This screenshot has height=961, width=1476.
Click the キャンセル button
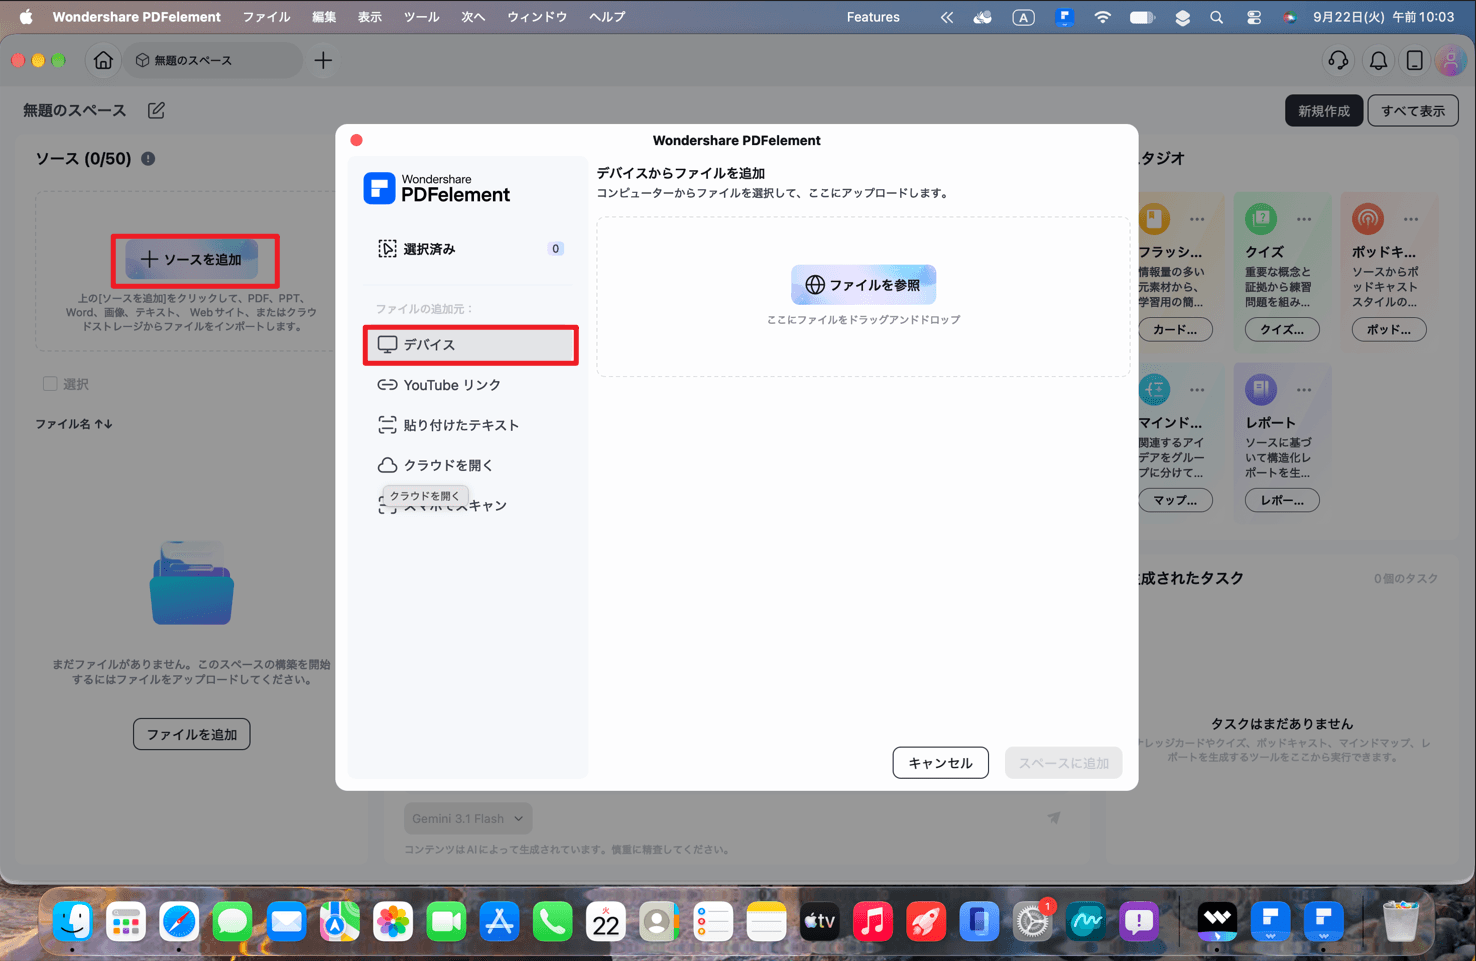pos(940,763)
